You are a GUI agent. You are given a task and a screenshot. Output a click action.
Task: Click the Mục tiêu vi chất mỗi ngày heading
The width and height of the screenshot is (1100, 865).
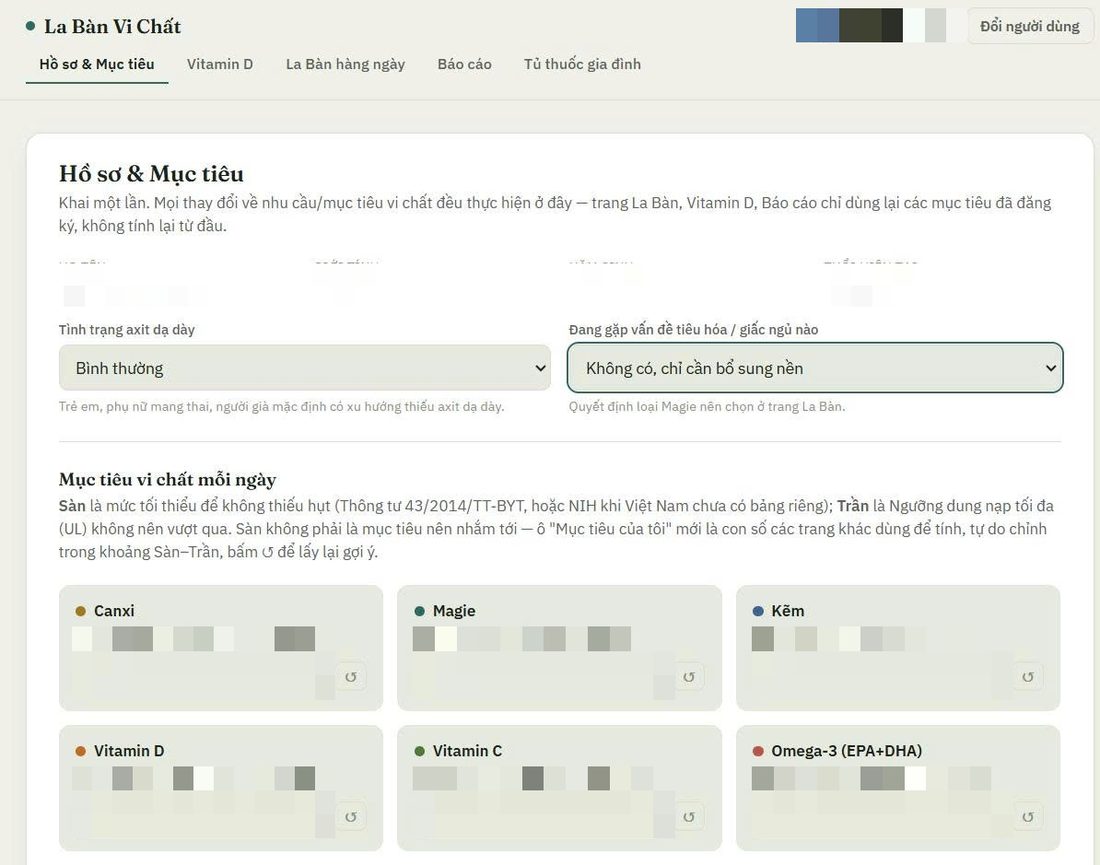click(x=168, y=479)
